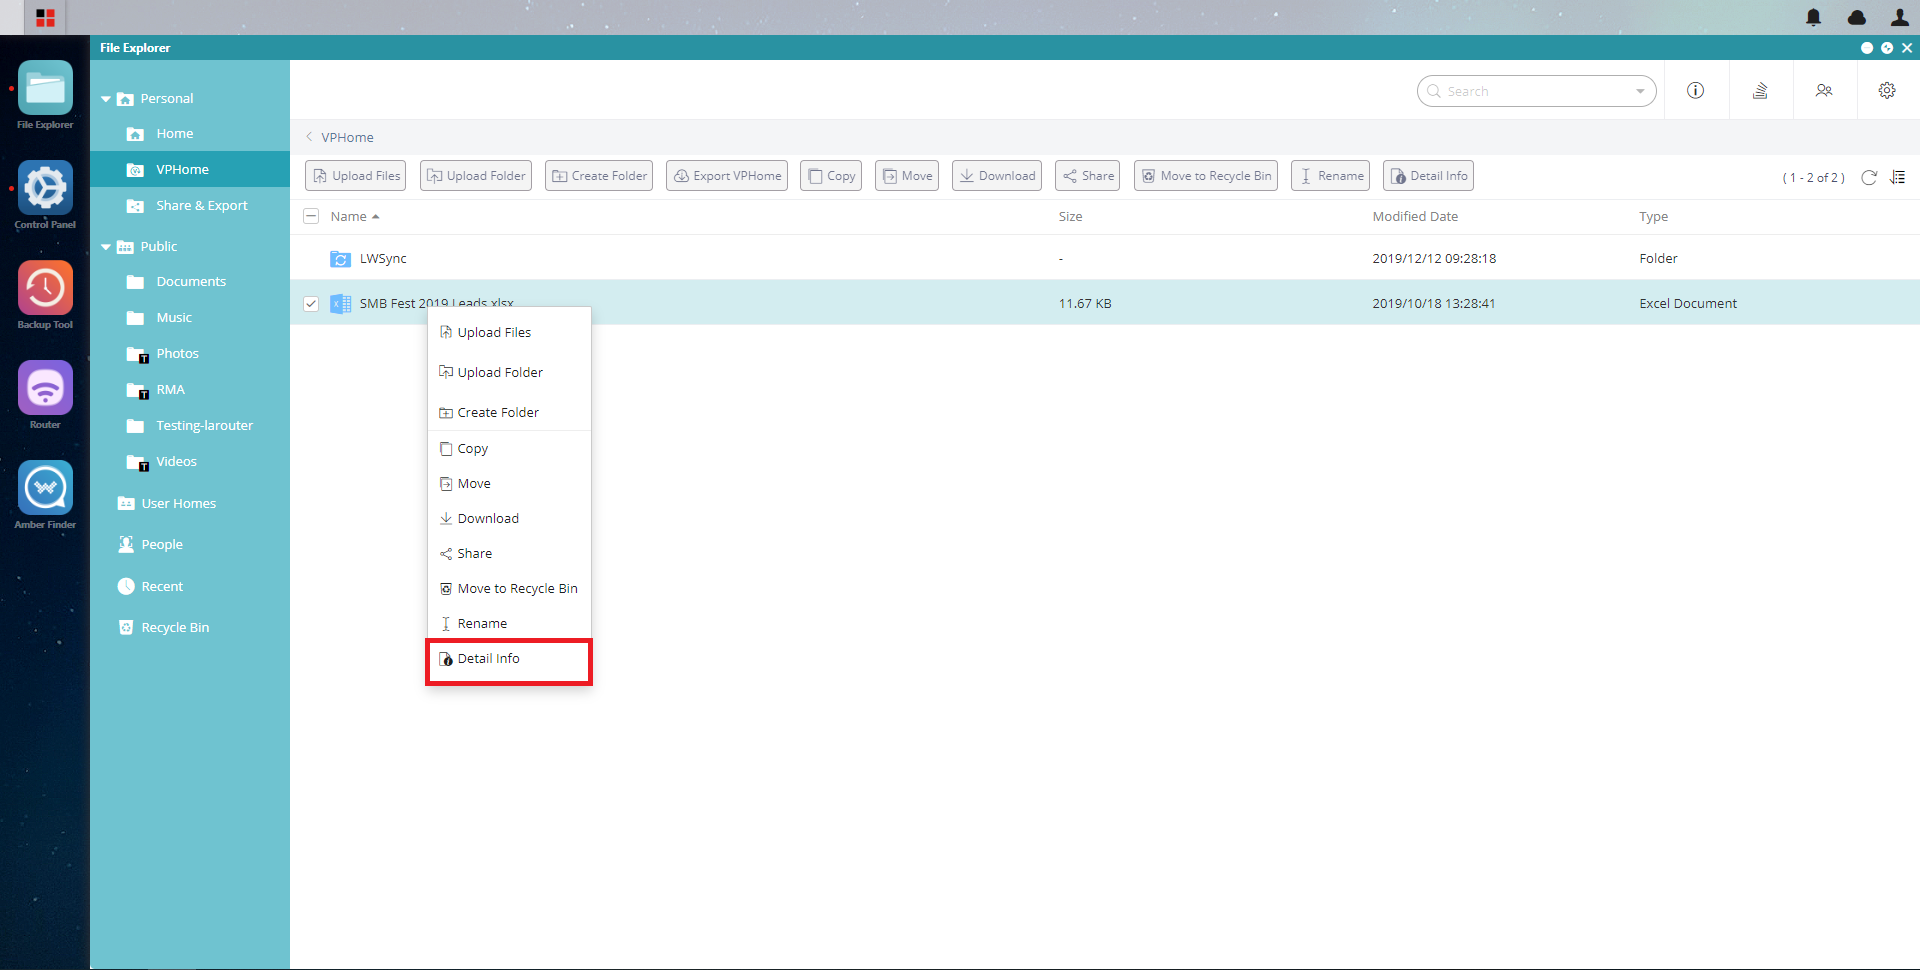The height and width of the screenshot is (971, 1920).
Task: Launch the Backup Tool app icon
Action: pyautogui.click(x=45, y=288)
